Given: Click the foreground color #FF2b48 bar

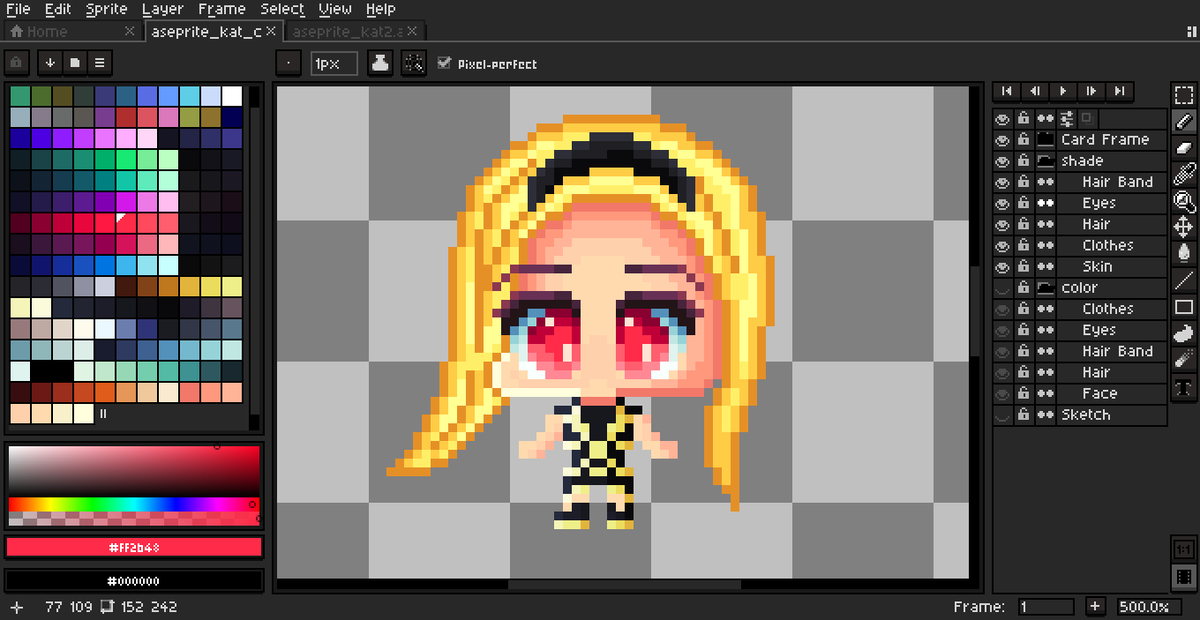Looking at the screenshot, I should (134, 547).
